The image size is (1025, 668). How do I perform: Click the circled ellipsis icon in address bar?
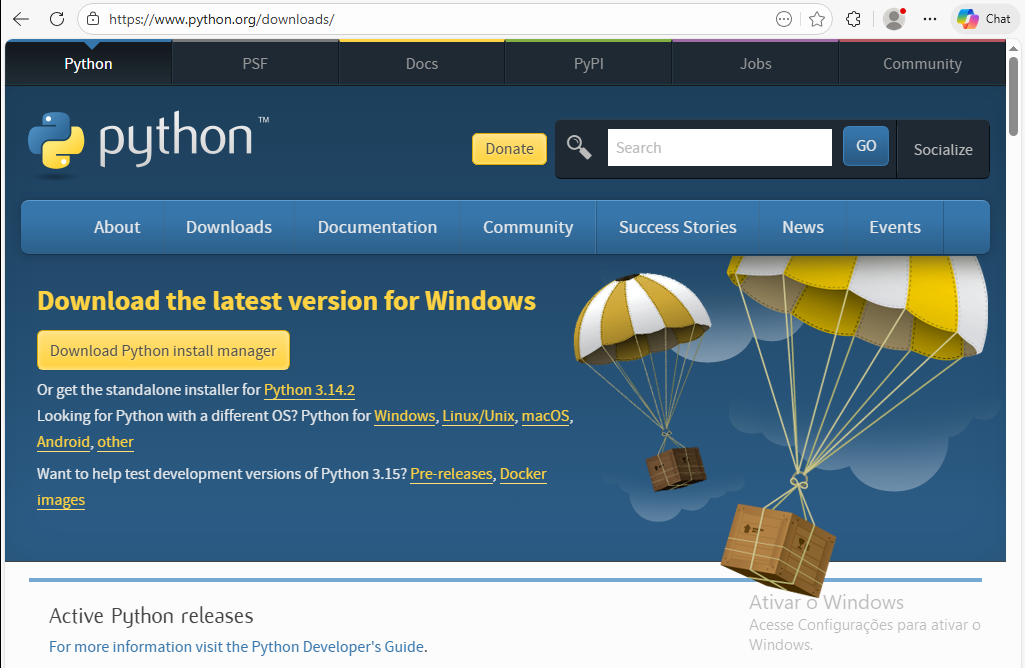pos(783,18)
